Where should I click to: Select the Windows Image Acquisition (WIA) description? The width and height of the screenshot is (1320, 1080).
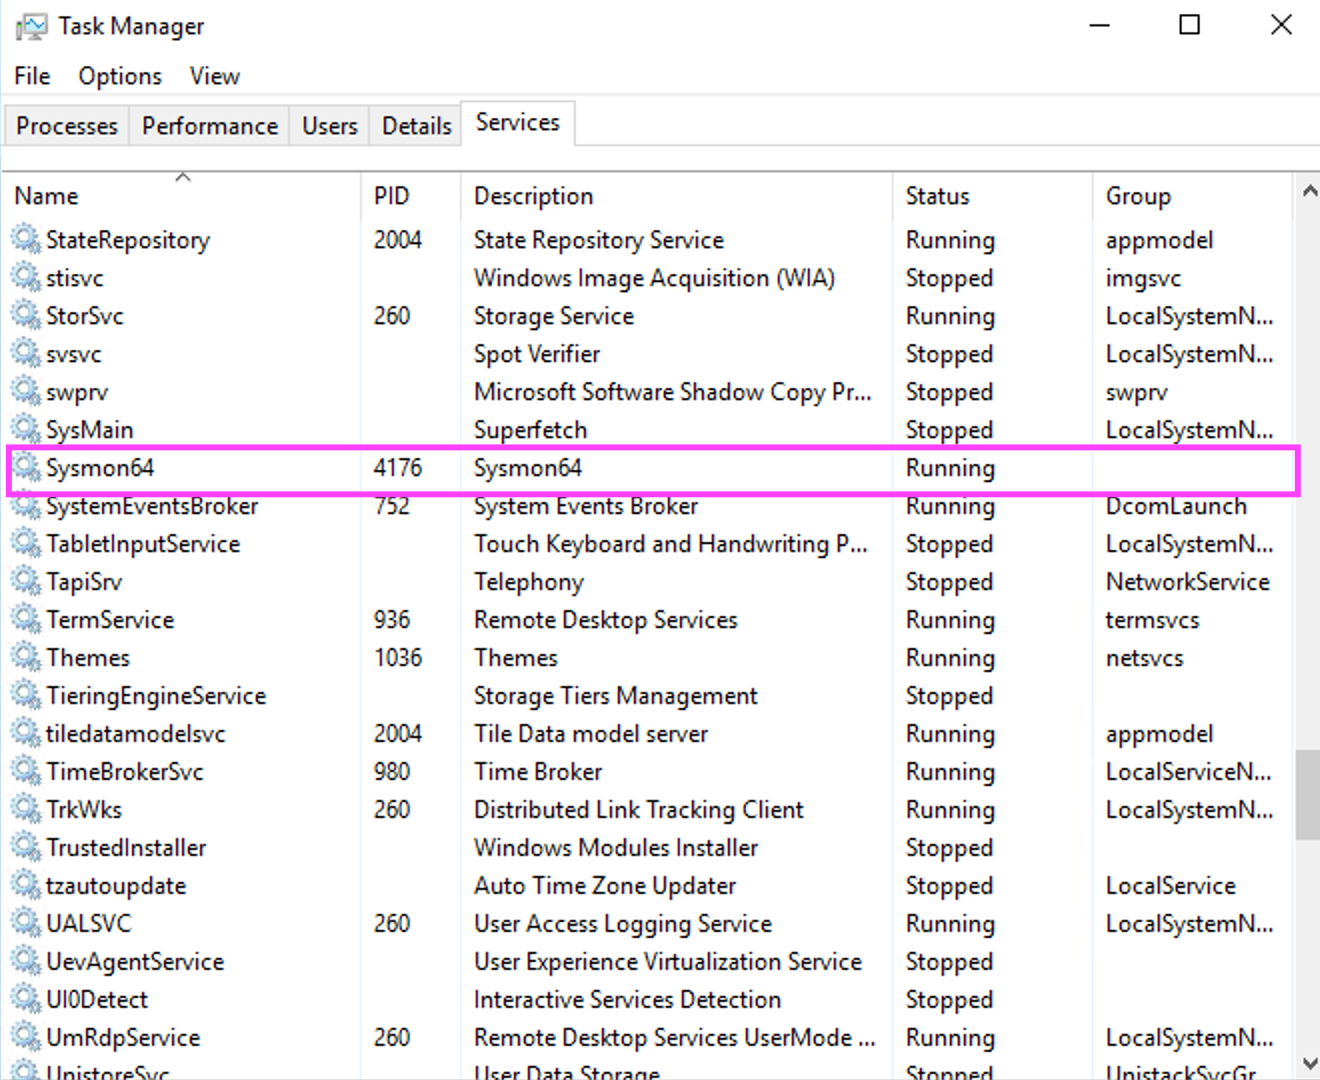(654, 278)
